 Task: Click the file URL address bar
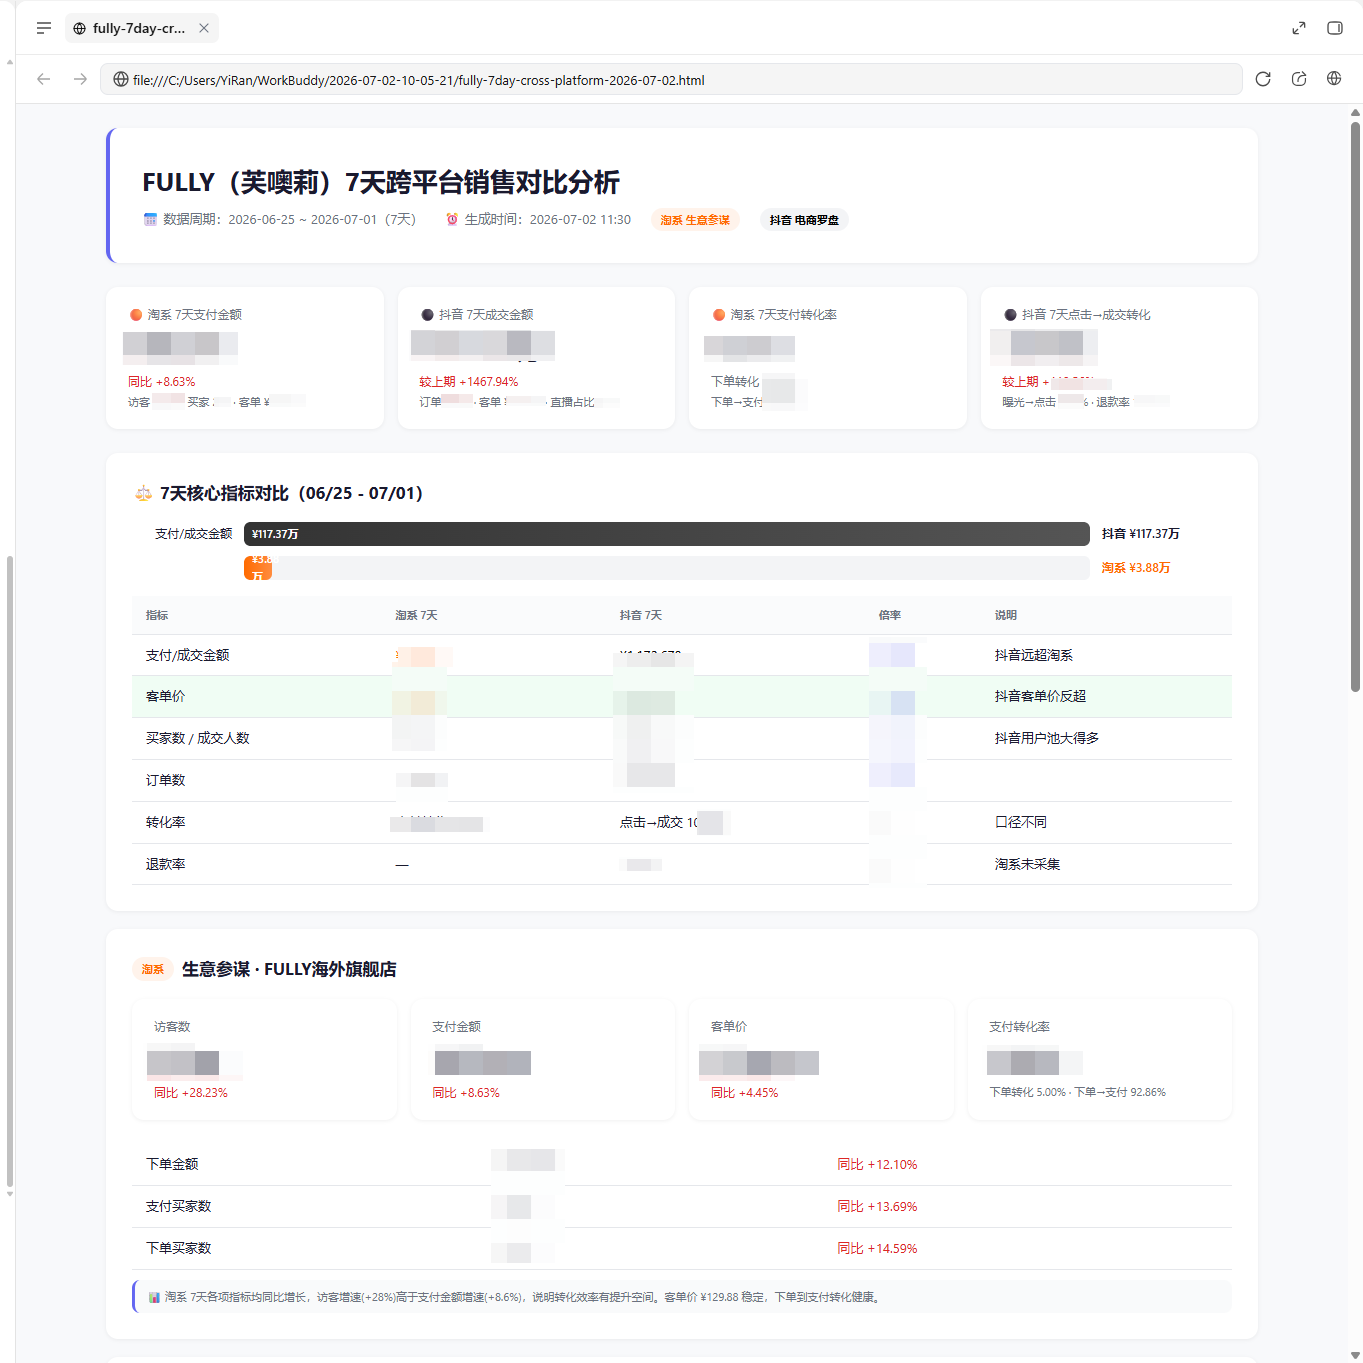pos(671,79)
